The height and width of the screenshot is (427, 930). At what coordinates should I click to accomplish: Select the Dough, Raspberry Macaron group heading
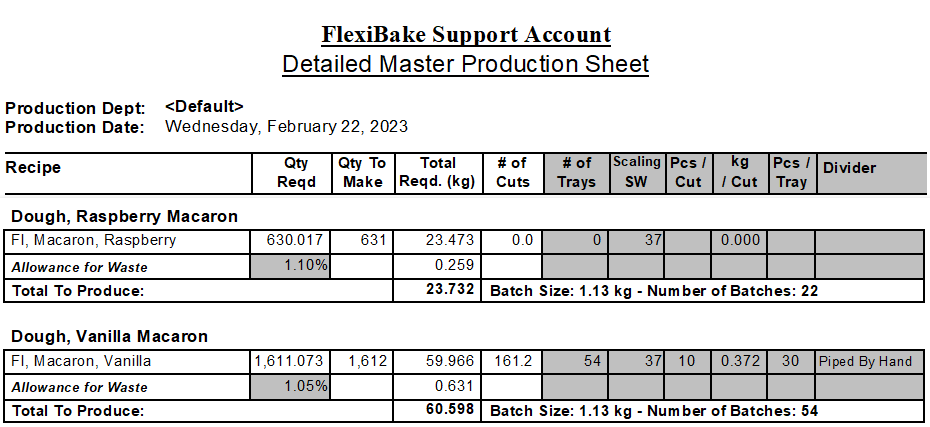pos(125,216)
